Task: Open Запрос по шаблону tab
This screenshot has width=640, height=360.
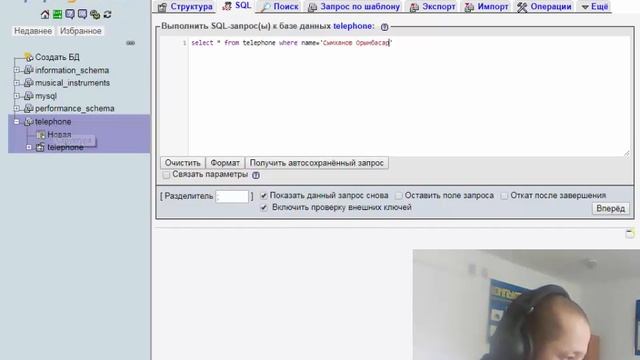Action: click(x=354, y=7)
